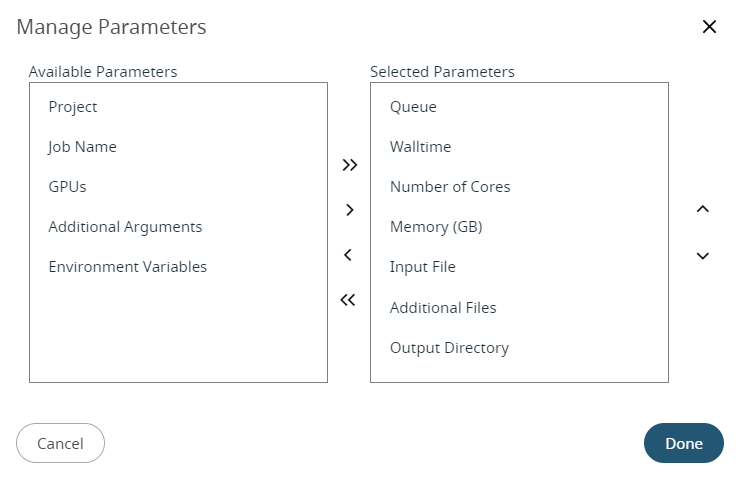This screenshot has height=478, width=739.
Task: Pick Environment Variables from available list
Action: coord(127,267)
